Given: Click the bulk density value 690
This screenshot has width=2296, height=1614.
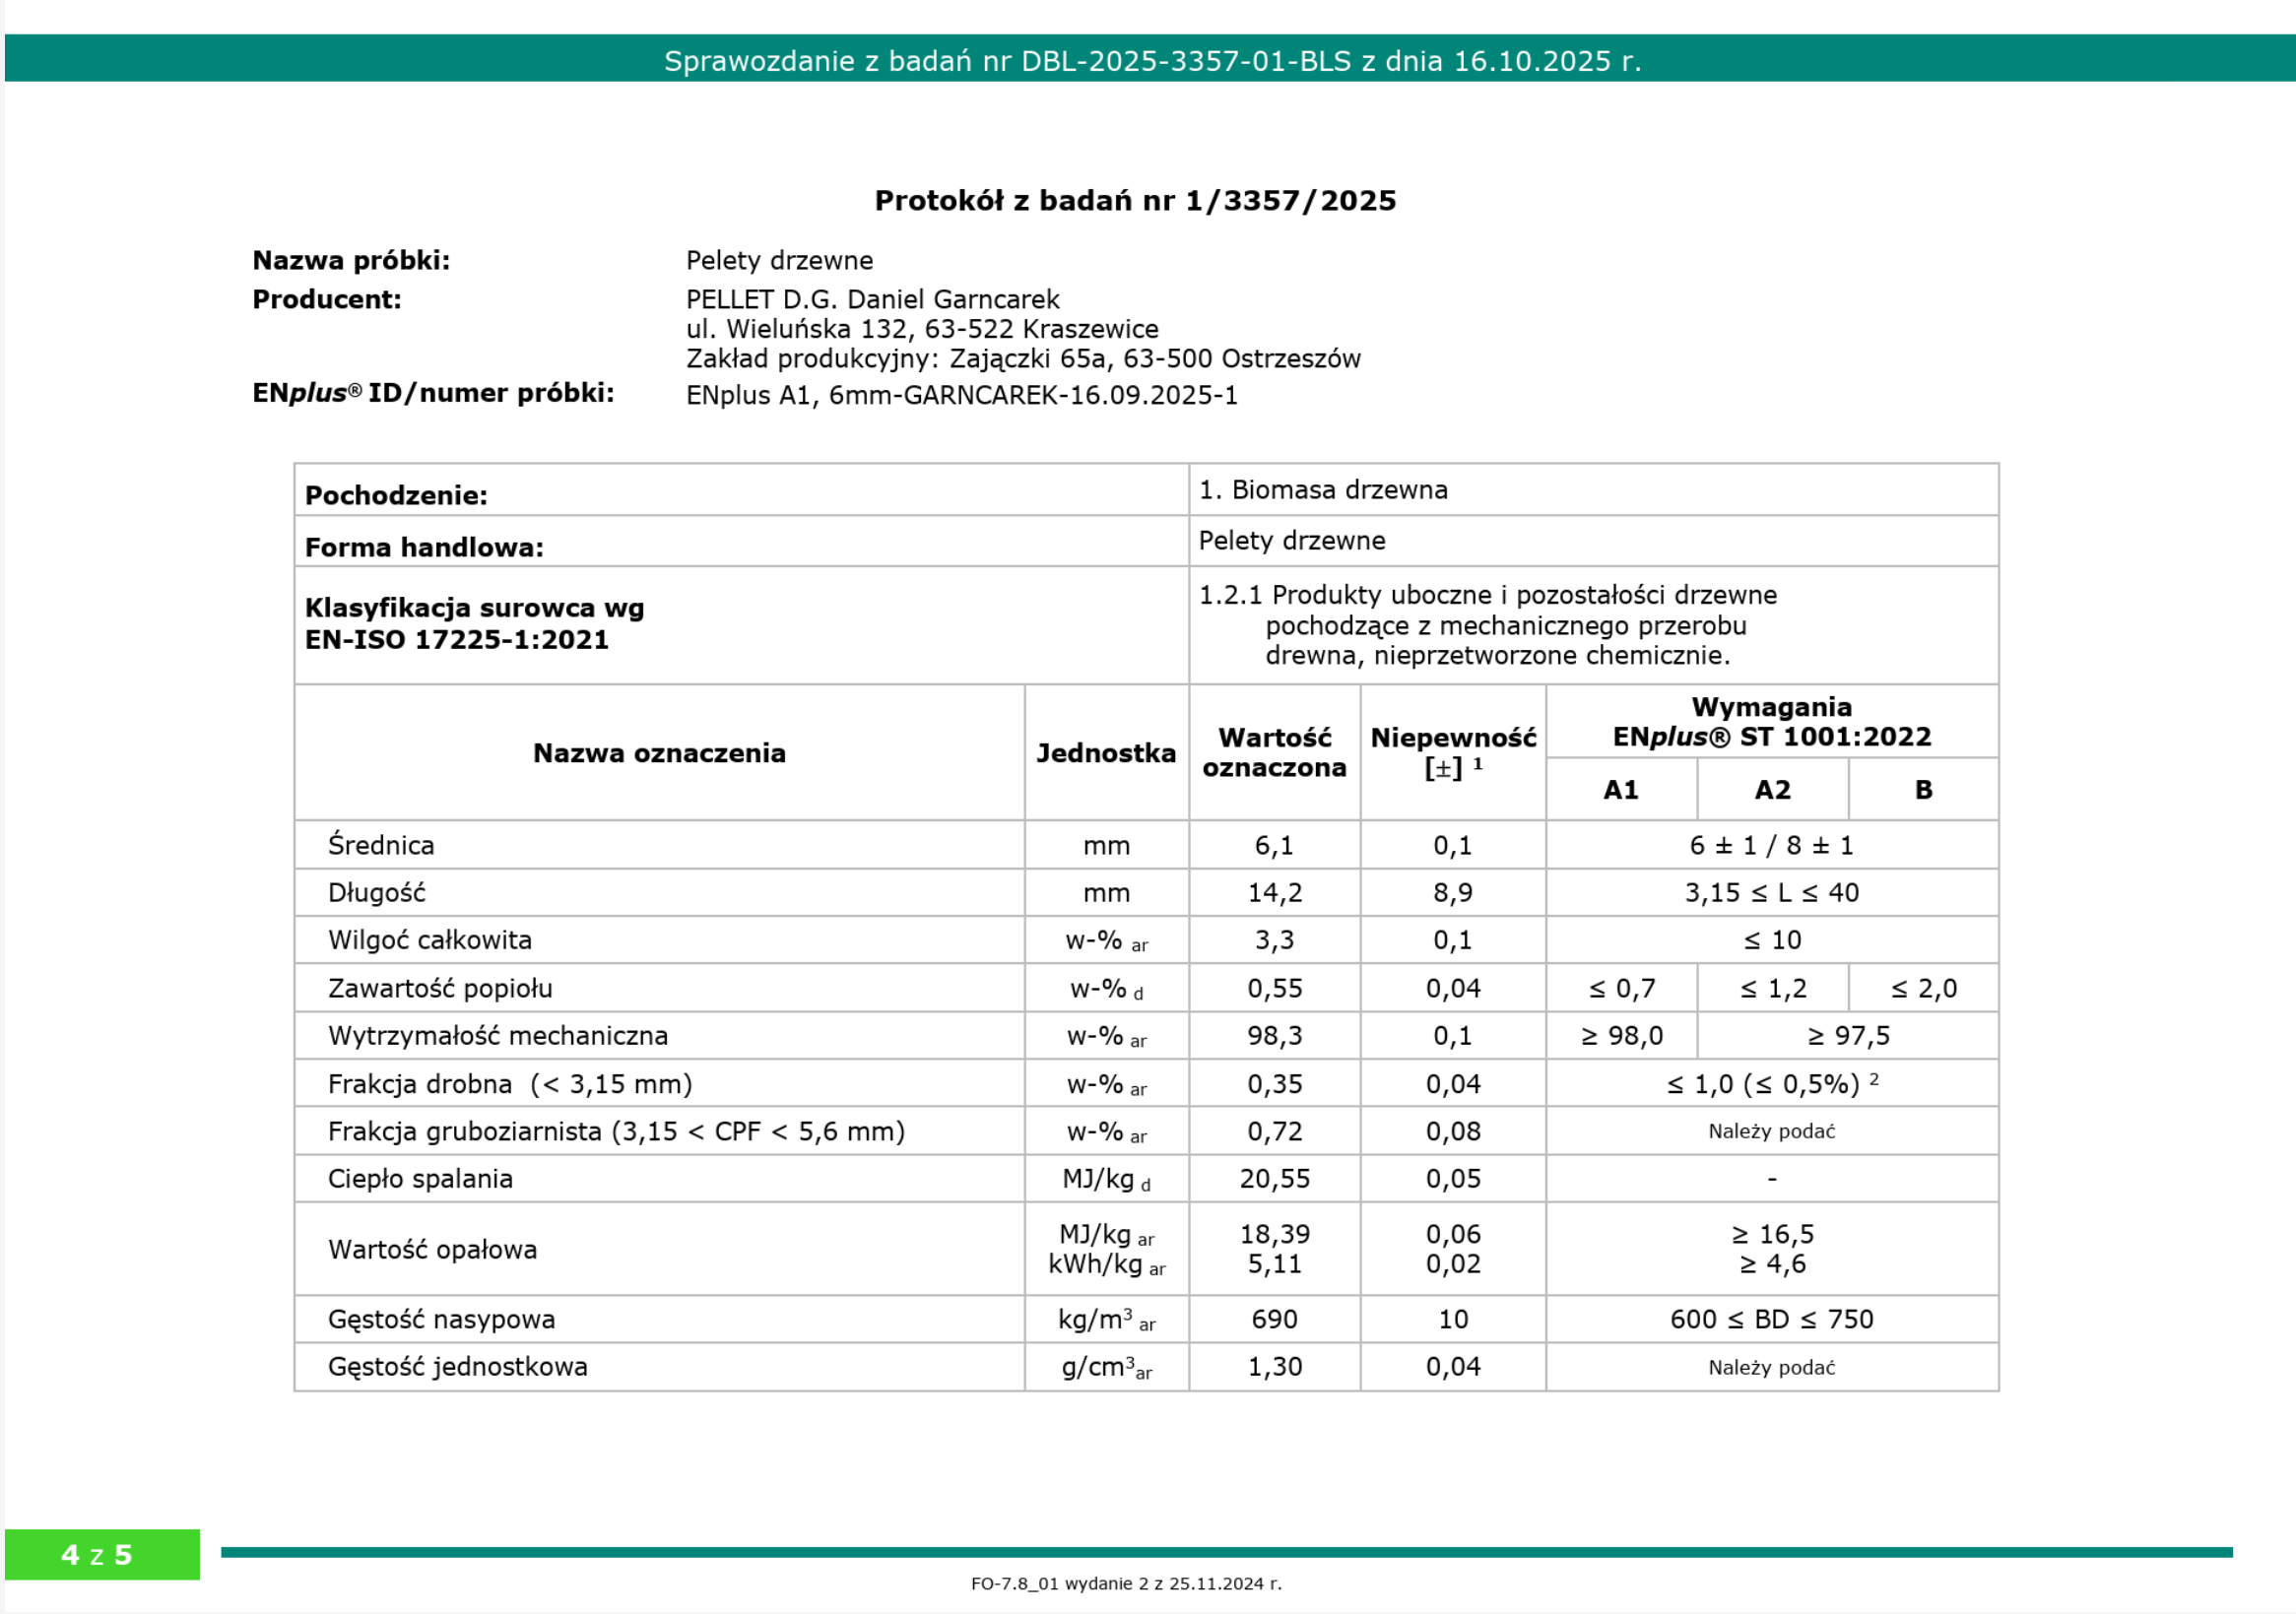Looking at the screenshot, I should point(1274,1319).
